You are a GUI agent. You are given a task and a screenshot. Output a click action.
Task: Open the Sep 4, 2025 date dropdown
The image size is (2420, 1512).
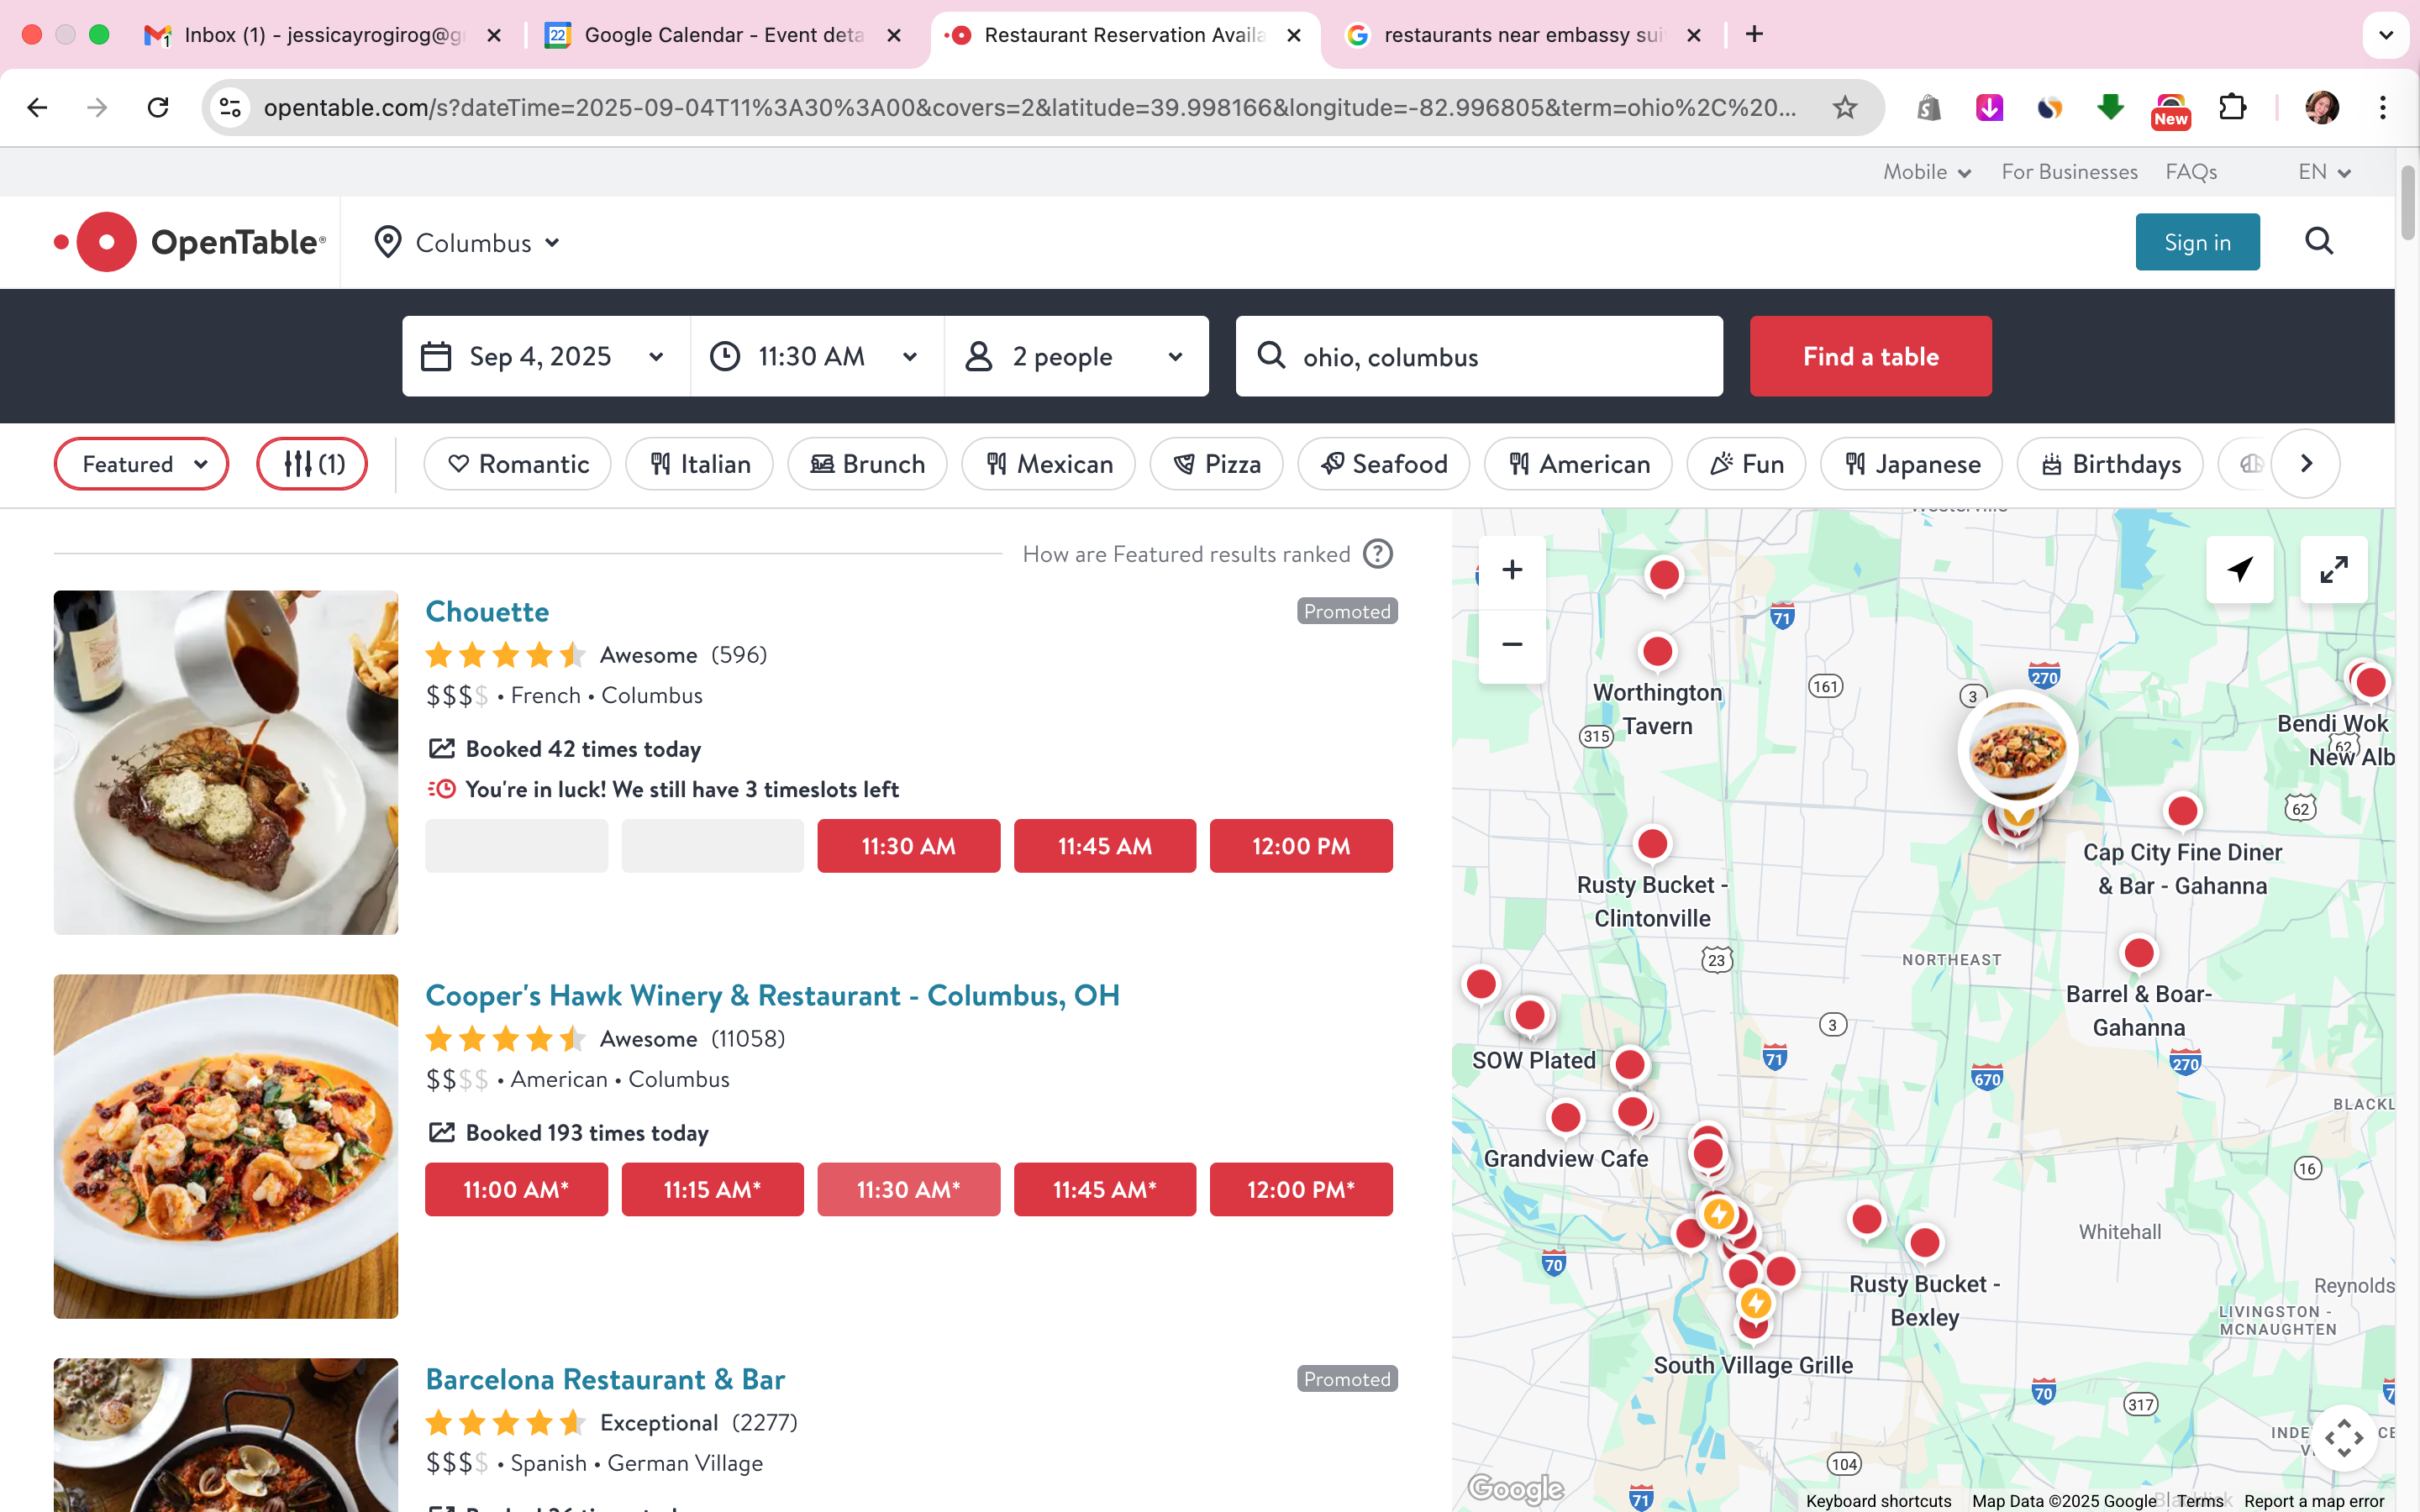coord(545,357)
